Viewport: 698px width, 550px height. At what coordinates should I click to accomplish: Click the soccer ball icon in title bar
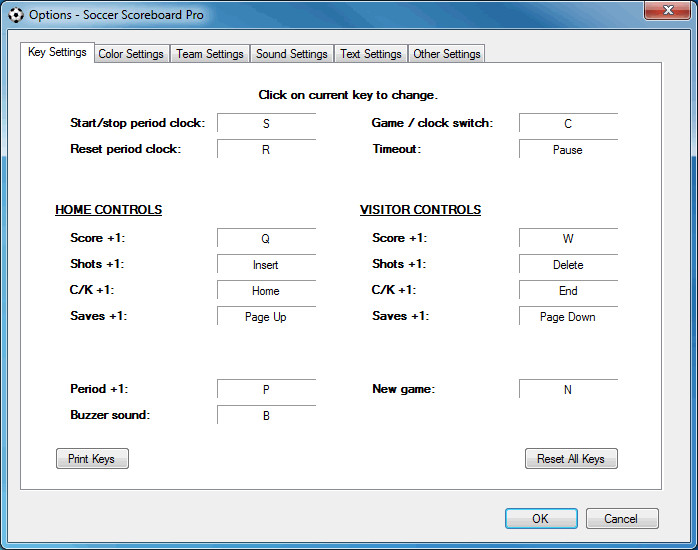(16, 15)
